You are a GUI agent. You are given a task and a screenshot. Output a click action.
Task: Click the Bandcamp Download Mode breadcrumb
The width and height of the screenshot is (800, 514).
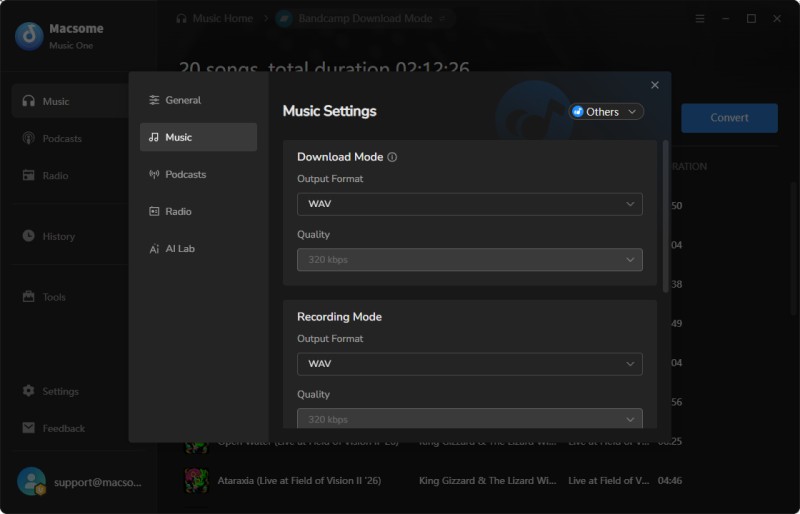point(365,18)
